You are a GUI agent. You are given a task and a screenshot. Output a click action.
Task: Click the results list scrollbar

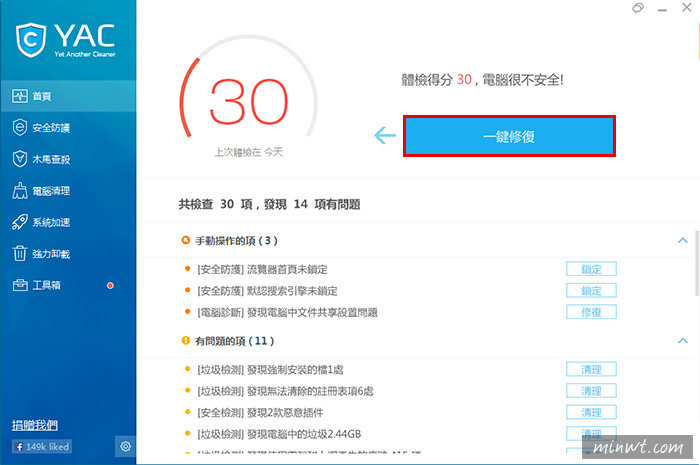(x=697, y=263)
